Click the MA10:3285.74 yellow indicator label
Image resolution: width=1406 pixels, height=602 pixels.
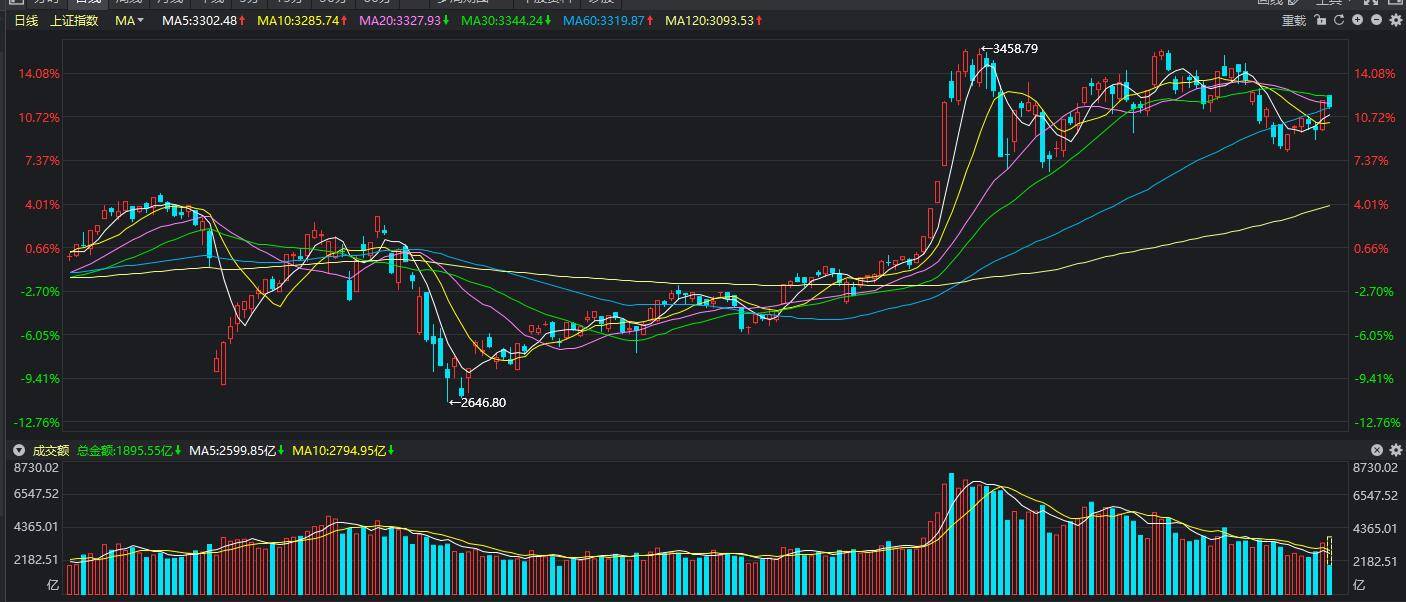click(298, 20)
